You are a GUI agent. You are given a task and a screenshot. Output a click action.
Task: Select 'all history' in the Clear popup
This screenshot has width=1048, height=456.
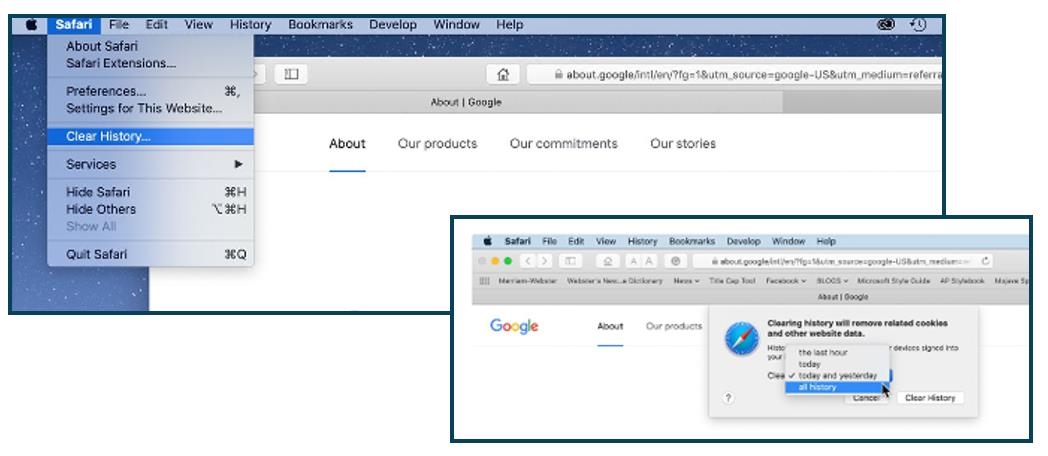tap(838, 387)
